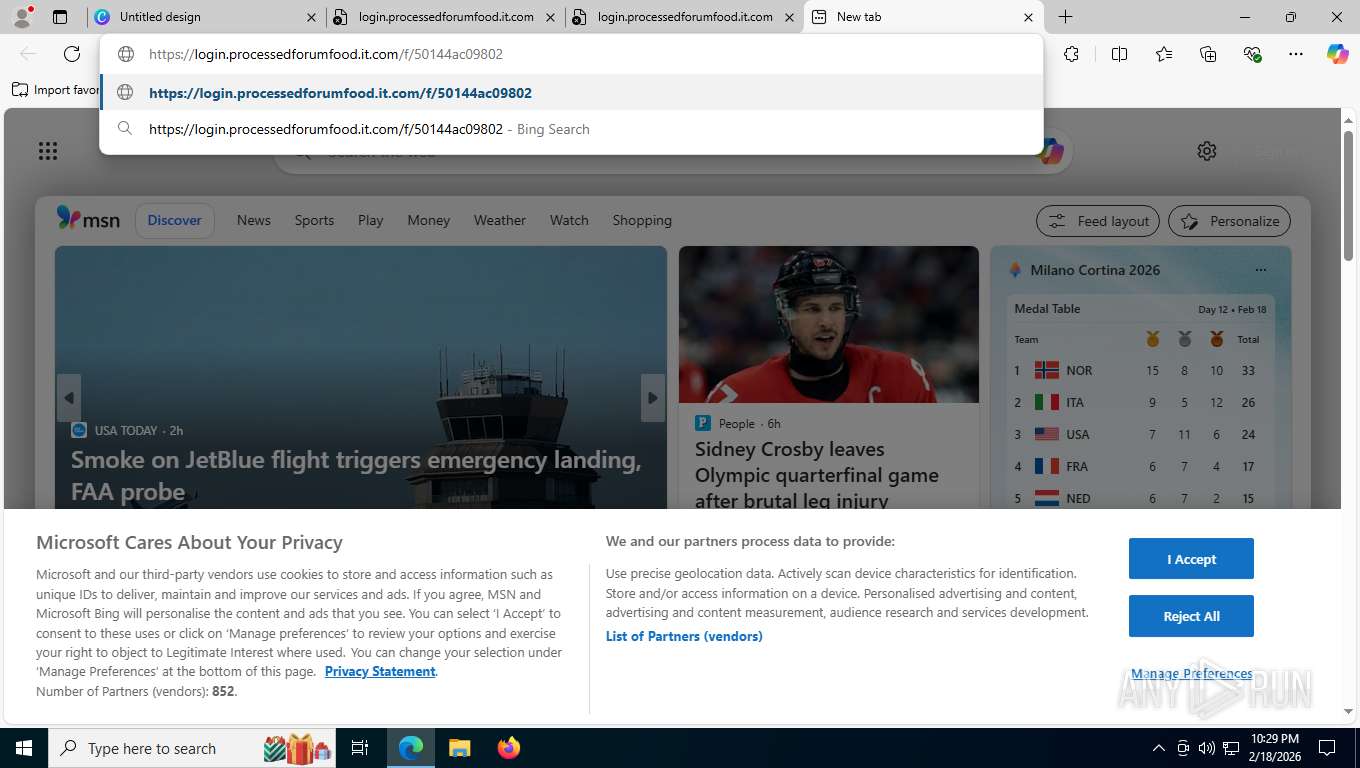Open tab actions menu icon

(x=60, y=17)
